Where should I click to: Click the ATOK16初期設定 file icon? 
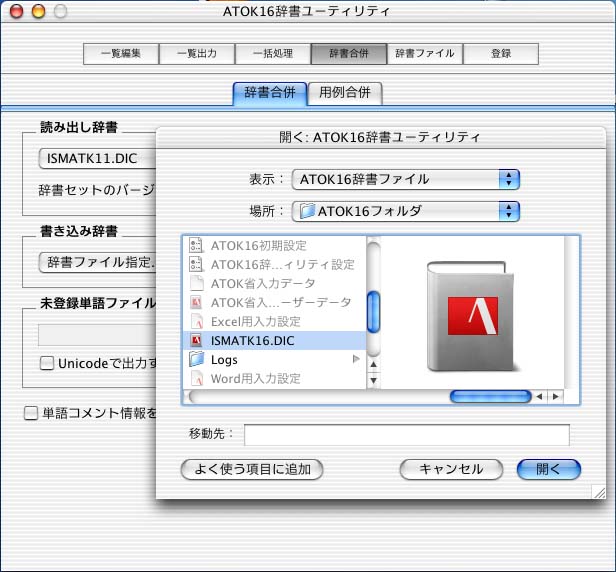click(x=196, y=245)
